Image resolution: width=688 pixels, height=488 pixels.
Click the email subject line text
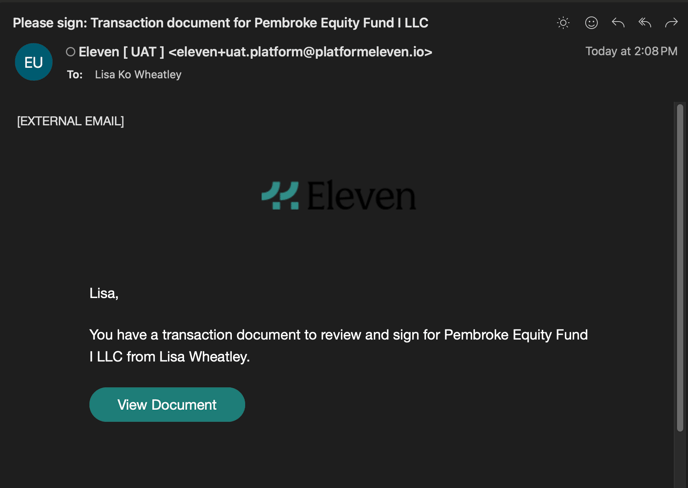coord(220,23)
